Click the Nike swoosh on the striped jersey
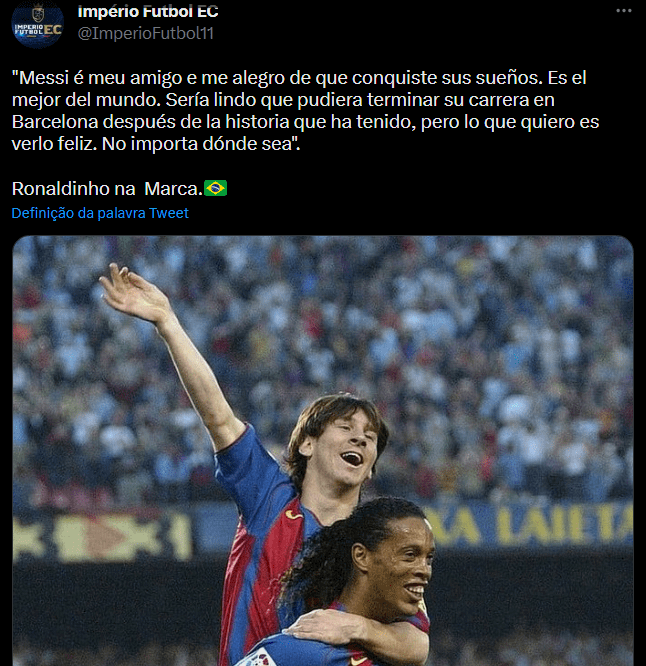 (294, 515)
